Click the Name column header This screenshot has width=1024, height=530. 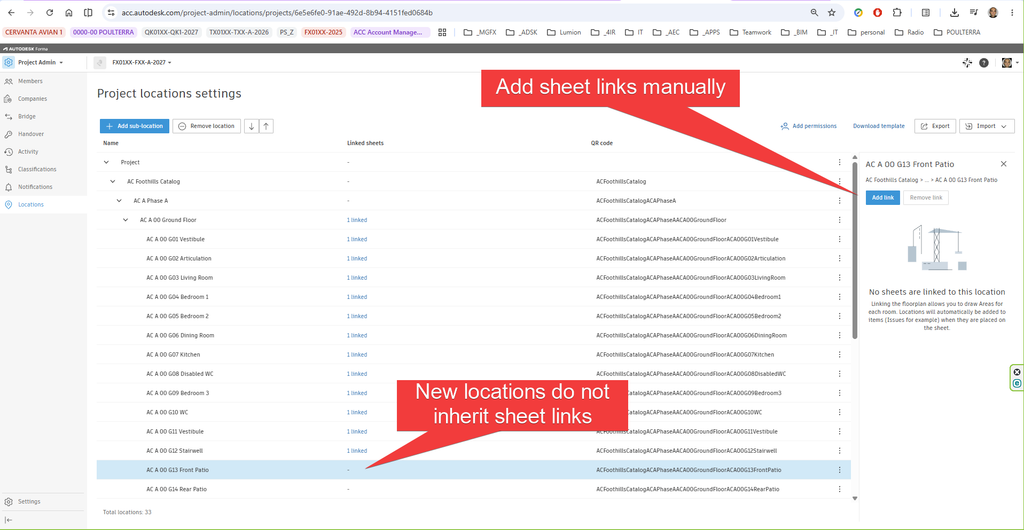pyautogui.click(x=110, y=143)
